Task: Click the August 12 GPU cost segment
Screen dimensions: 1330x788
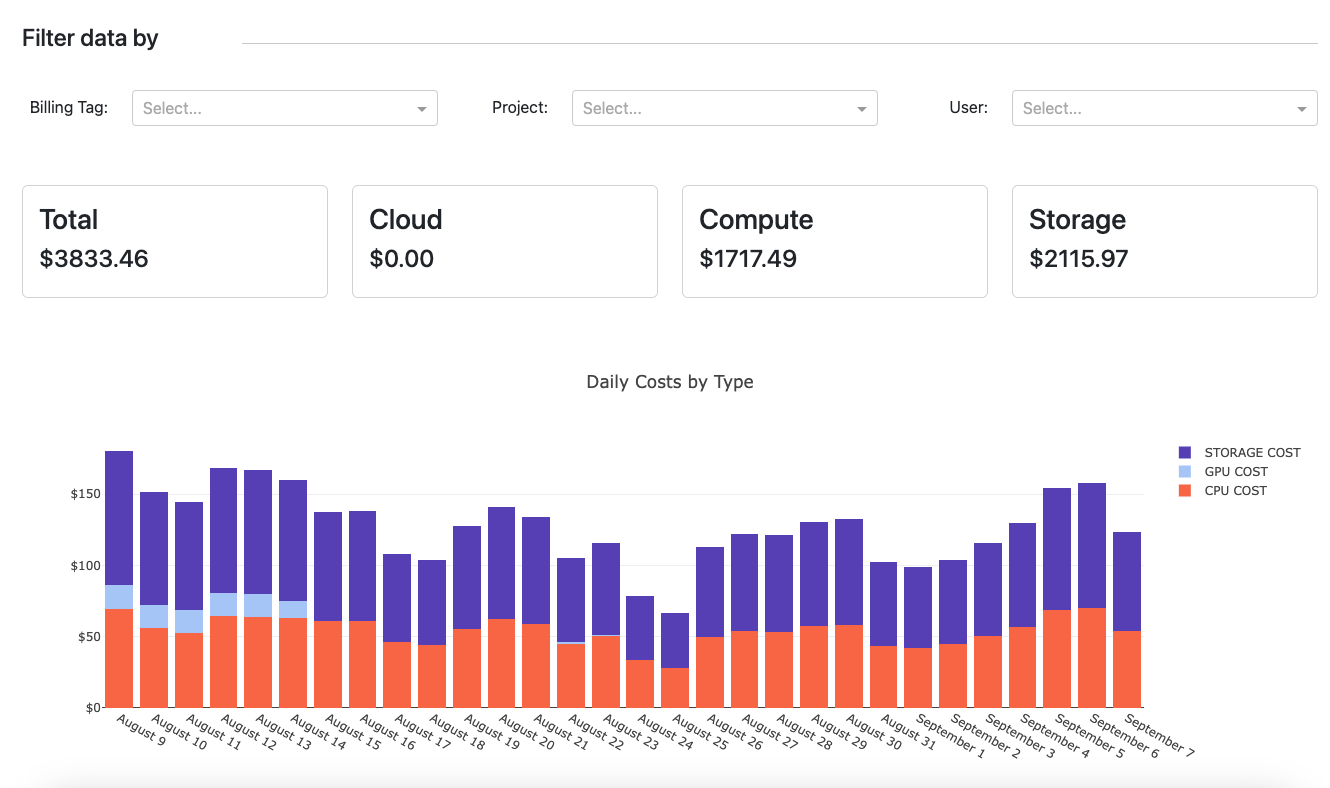Action: 224,604
